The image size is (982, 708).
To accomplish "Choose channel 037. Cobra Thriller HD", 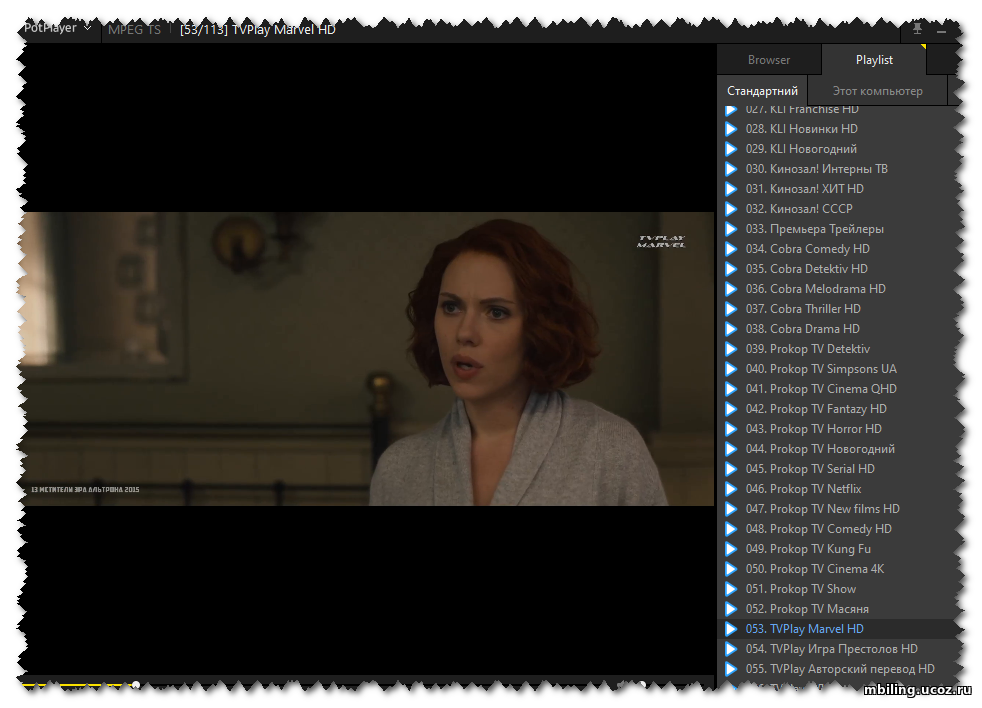I will tap(837, 310).
